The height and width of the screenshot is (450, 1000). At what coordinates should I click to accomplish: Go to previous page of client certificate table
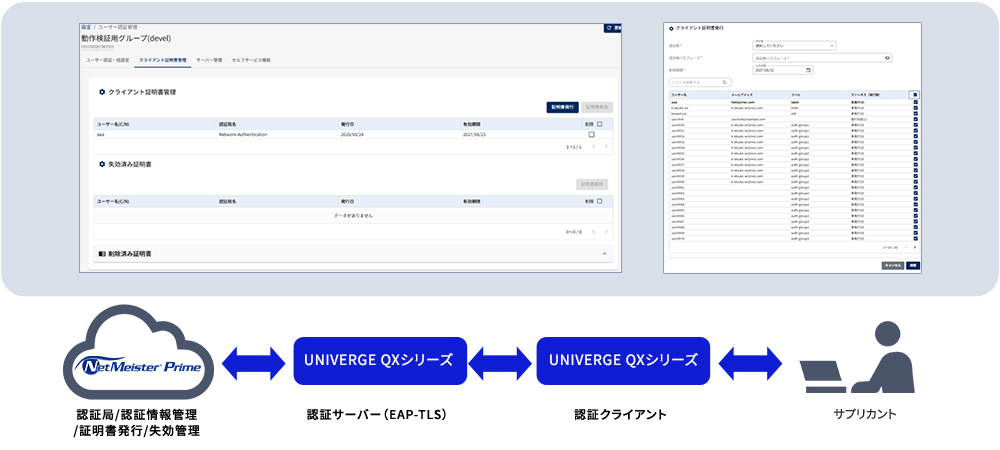point(592,147)
